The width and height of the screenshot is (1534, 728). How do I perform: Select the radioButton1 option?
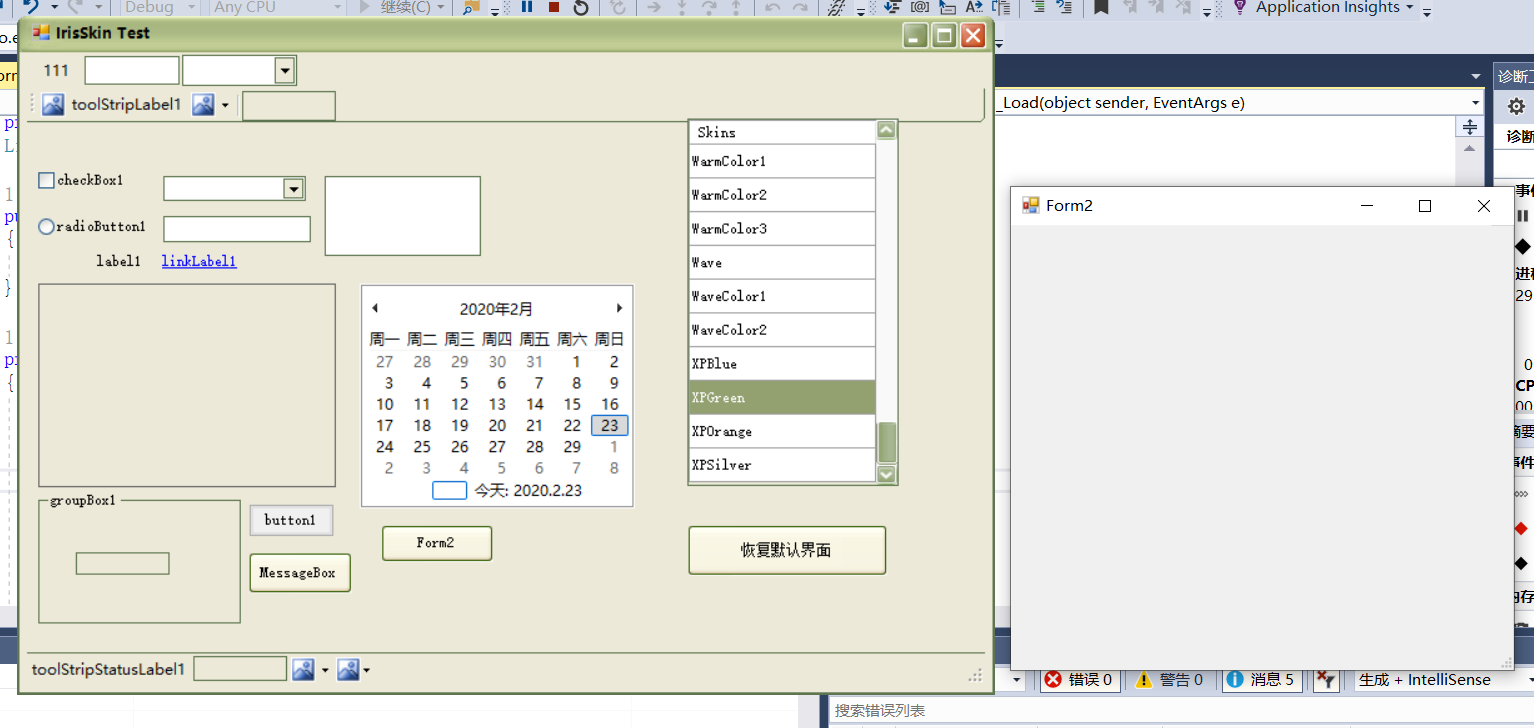pyautogui.click(x=45, y=227)
